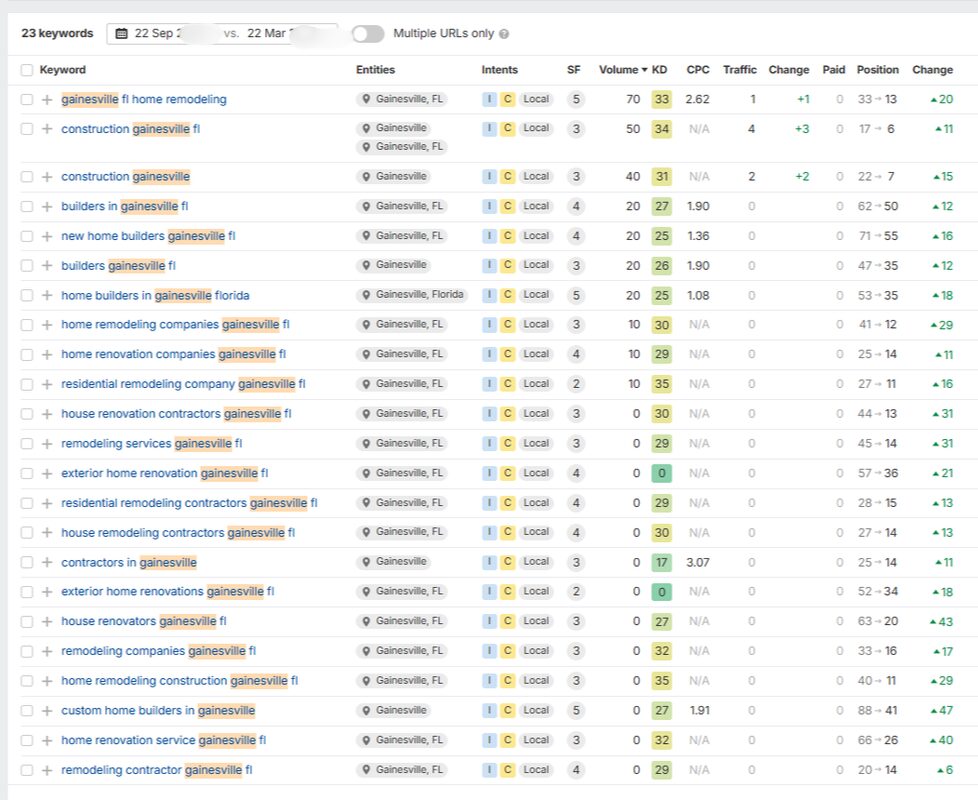Click the Traffic column header
978x800 pixels.
pos(739,70)
